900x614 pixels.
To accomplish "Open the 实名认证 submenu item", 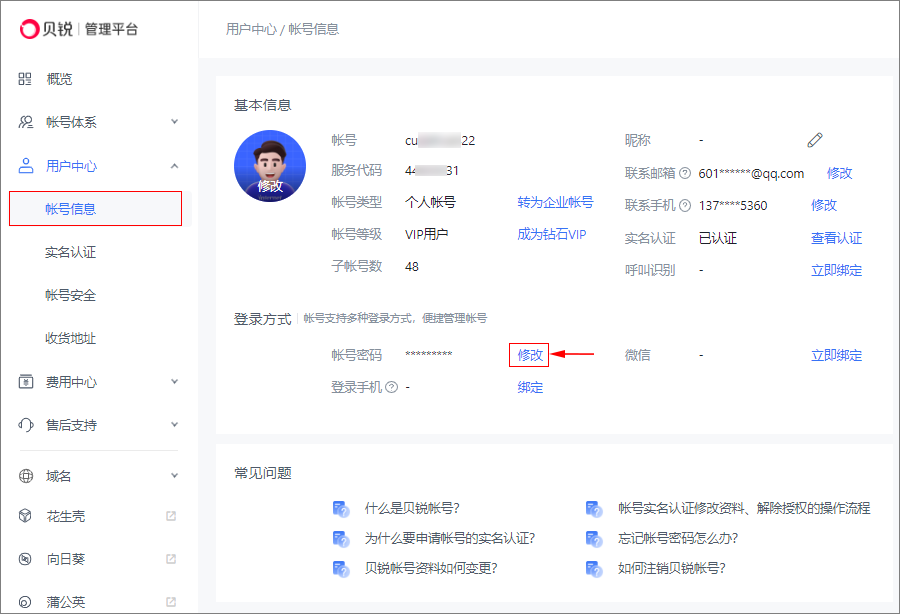I will point(71,252).
